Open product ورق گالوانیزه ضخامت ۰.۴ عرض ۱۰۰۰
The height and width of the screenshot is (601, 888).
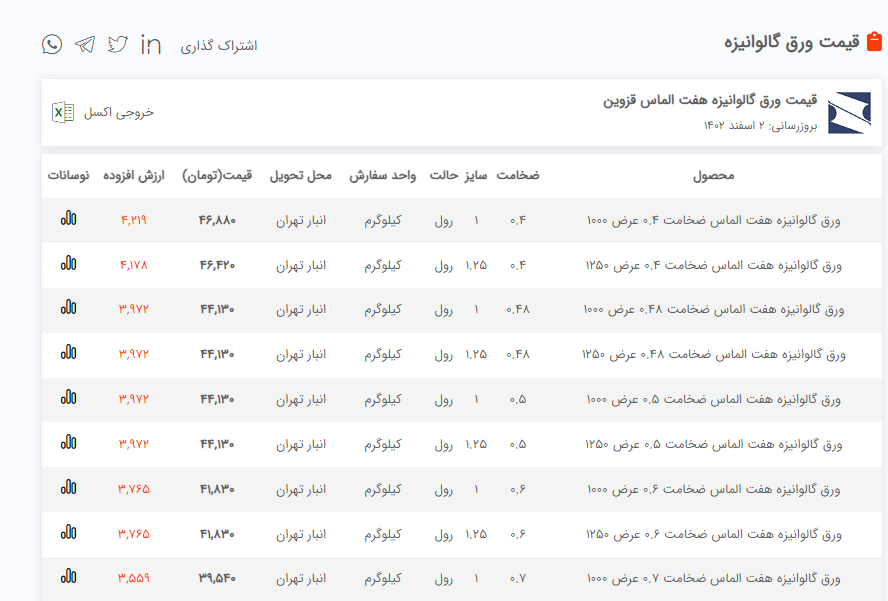(x=713, y=220)
